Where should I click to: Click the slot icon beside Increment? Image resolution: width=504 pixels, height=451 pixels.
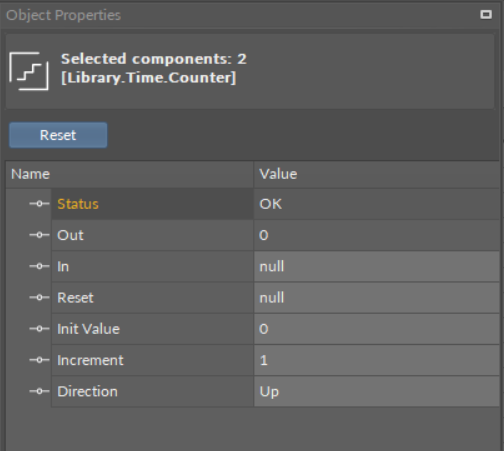pos(39,360)
